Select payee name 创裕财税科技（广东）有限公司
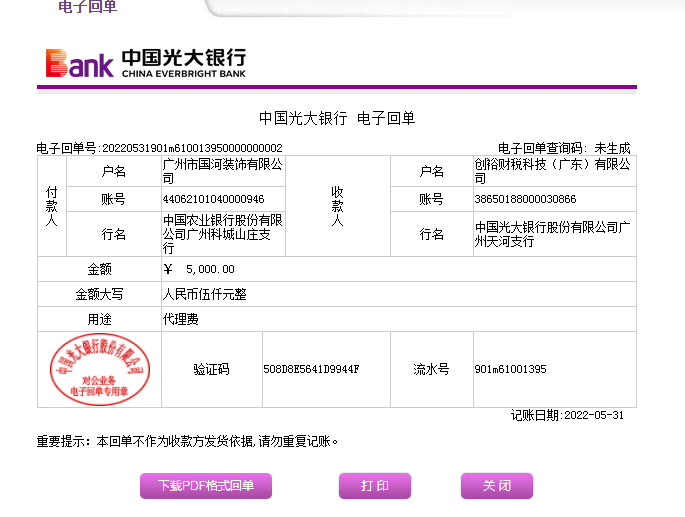 pyautogui.click(x=553, y=171)
